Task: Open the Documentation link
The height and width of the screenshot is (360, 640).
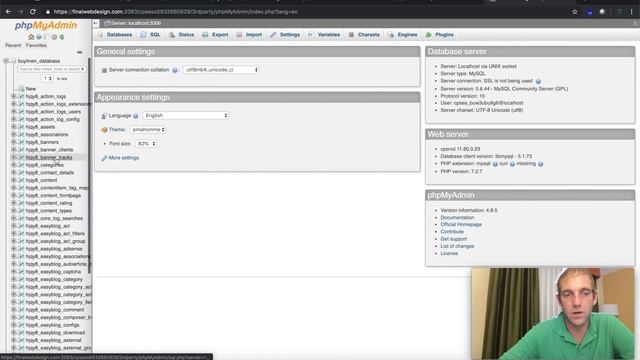Action: click(x=457, y=218)
